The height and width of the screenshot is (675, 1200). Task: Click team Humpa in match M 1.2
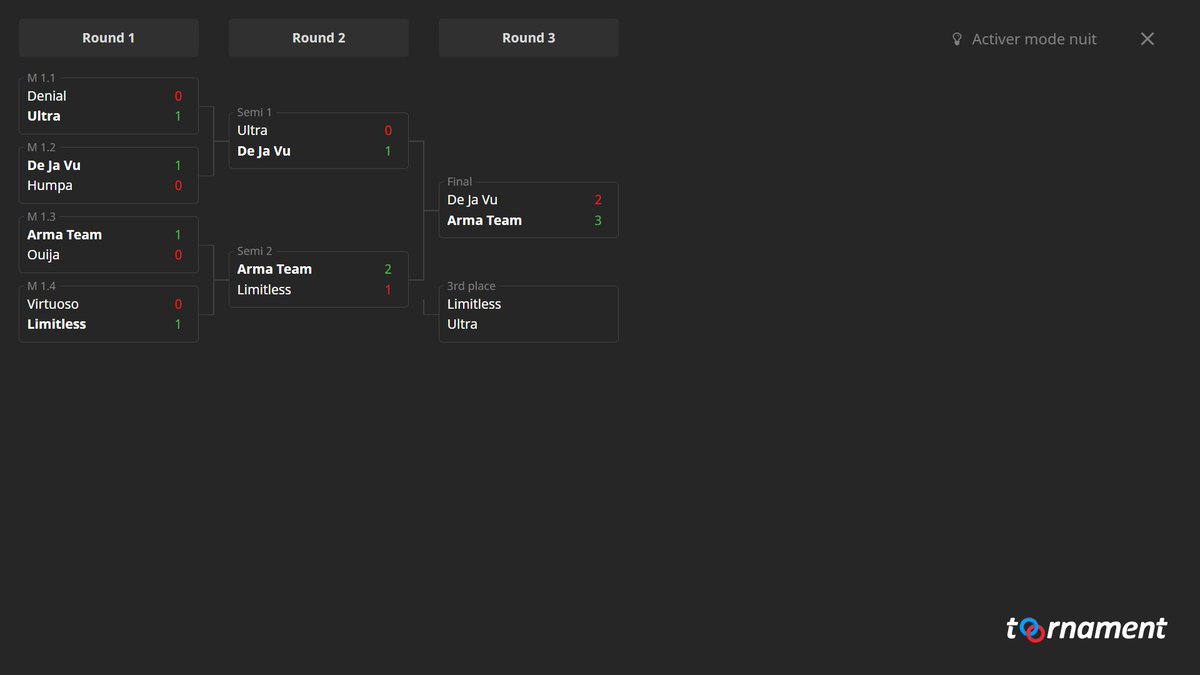pyautogui.click(x=50, y=185)
